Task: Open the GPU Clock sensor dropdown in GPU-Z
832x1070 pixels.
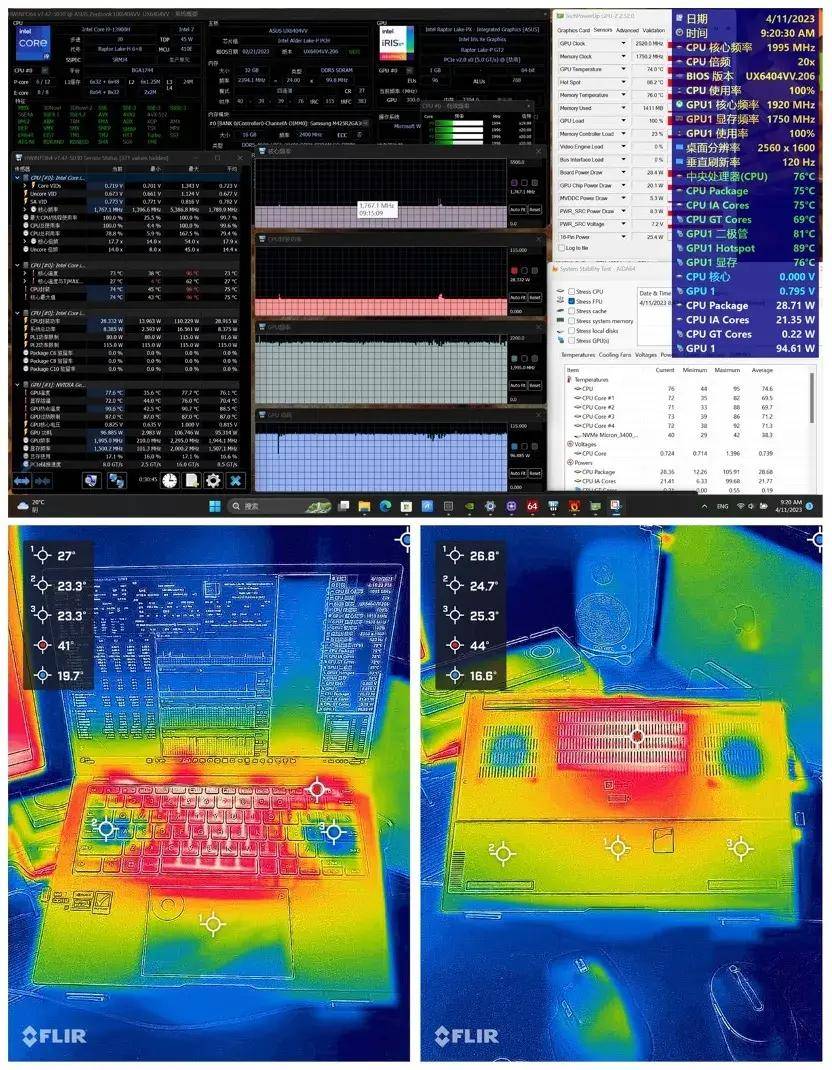Action: click(623, 43)
